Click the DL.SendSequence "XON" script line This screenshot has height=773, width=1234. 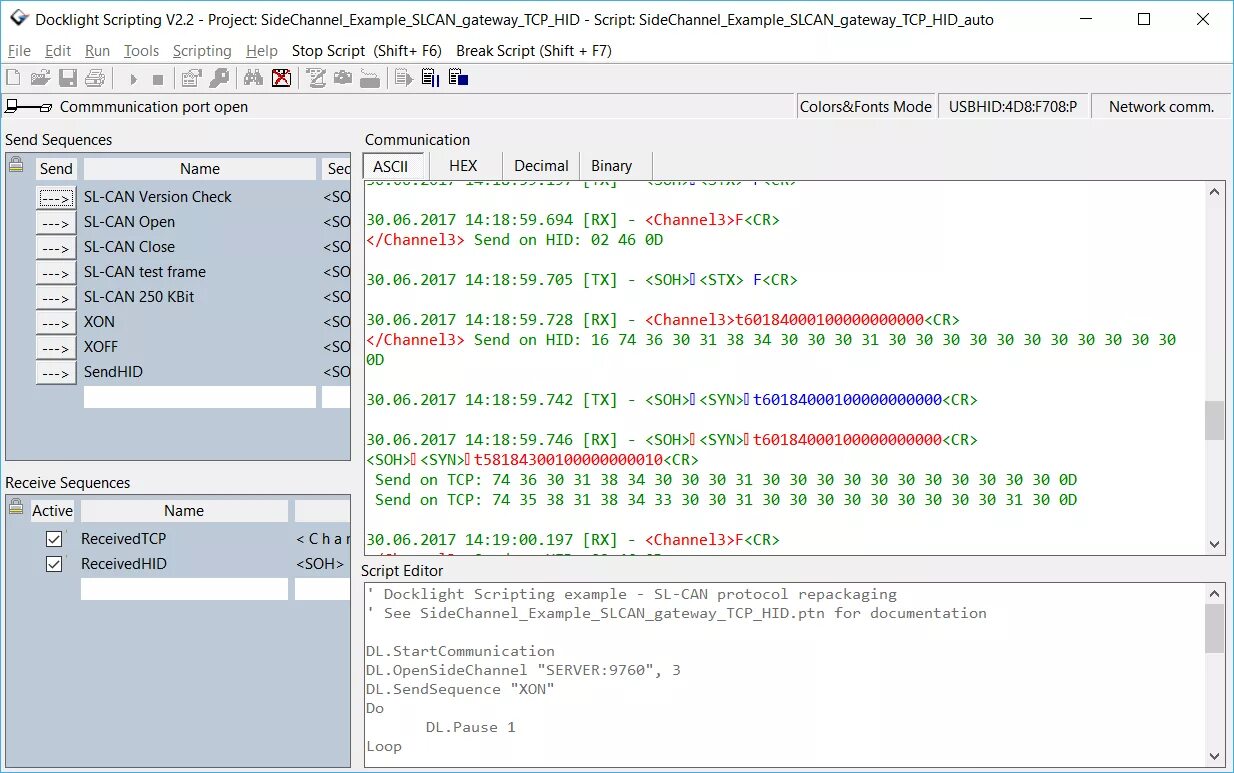(460, 689)
